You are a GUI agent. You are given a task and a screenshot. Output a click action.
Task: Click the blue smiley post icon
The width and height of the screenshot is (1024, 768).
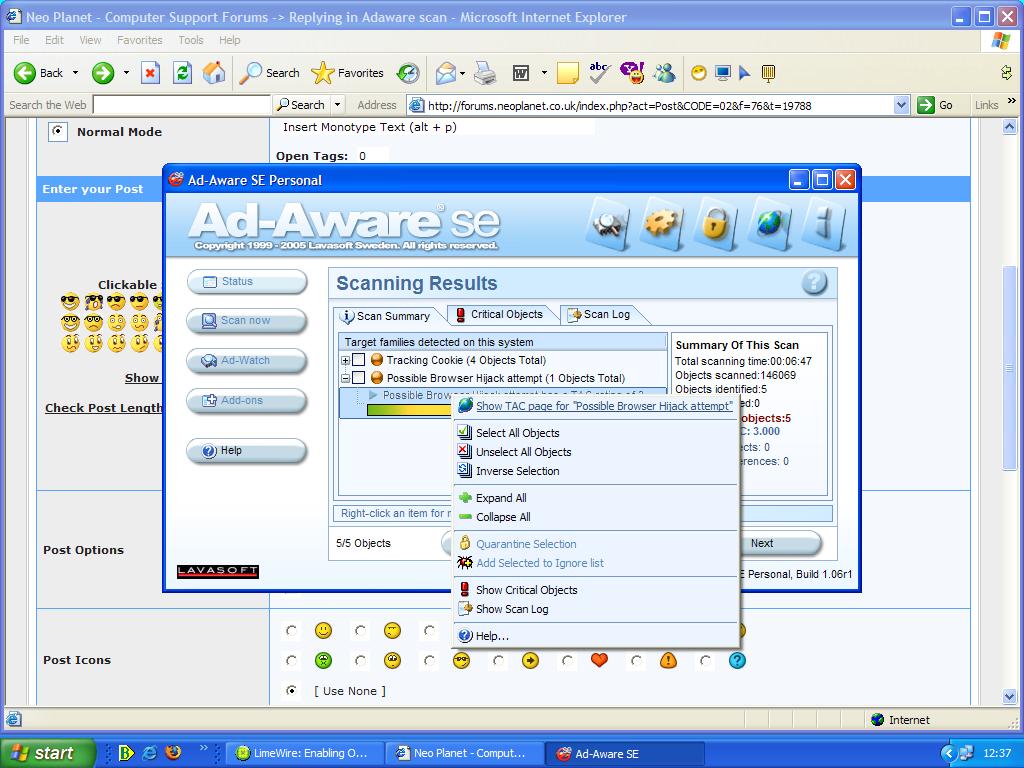(737, 660)
